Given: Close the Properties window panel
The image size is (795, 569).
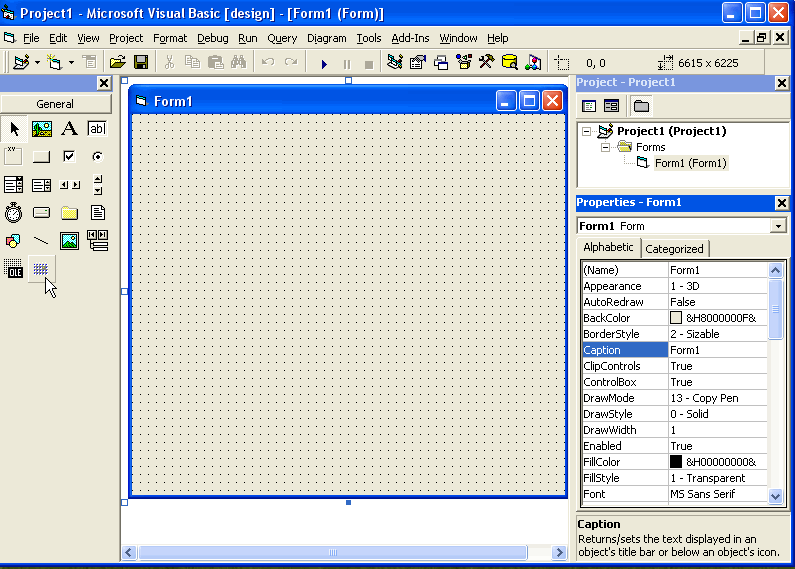Looking at the screenshot, I should [x=781, y=203].
